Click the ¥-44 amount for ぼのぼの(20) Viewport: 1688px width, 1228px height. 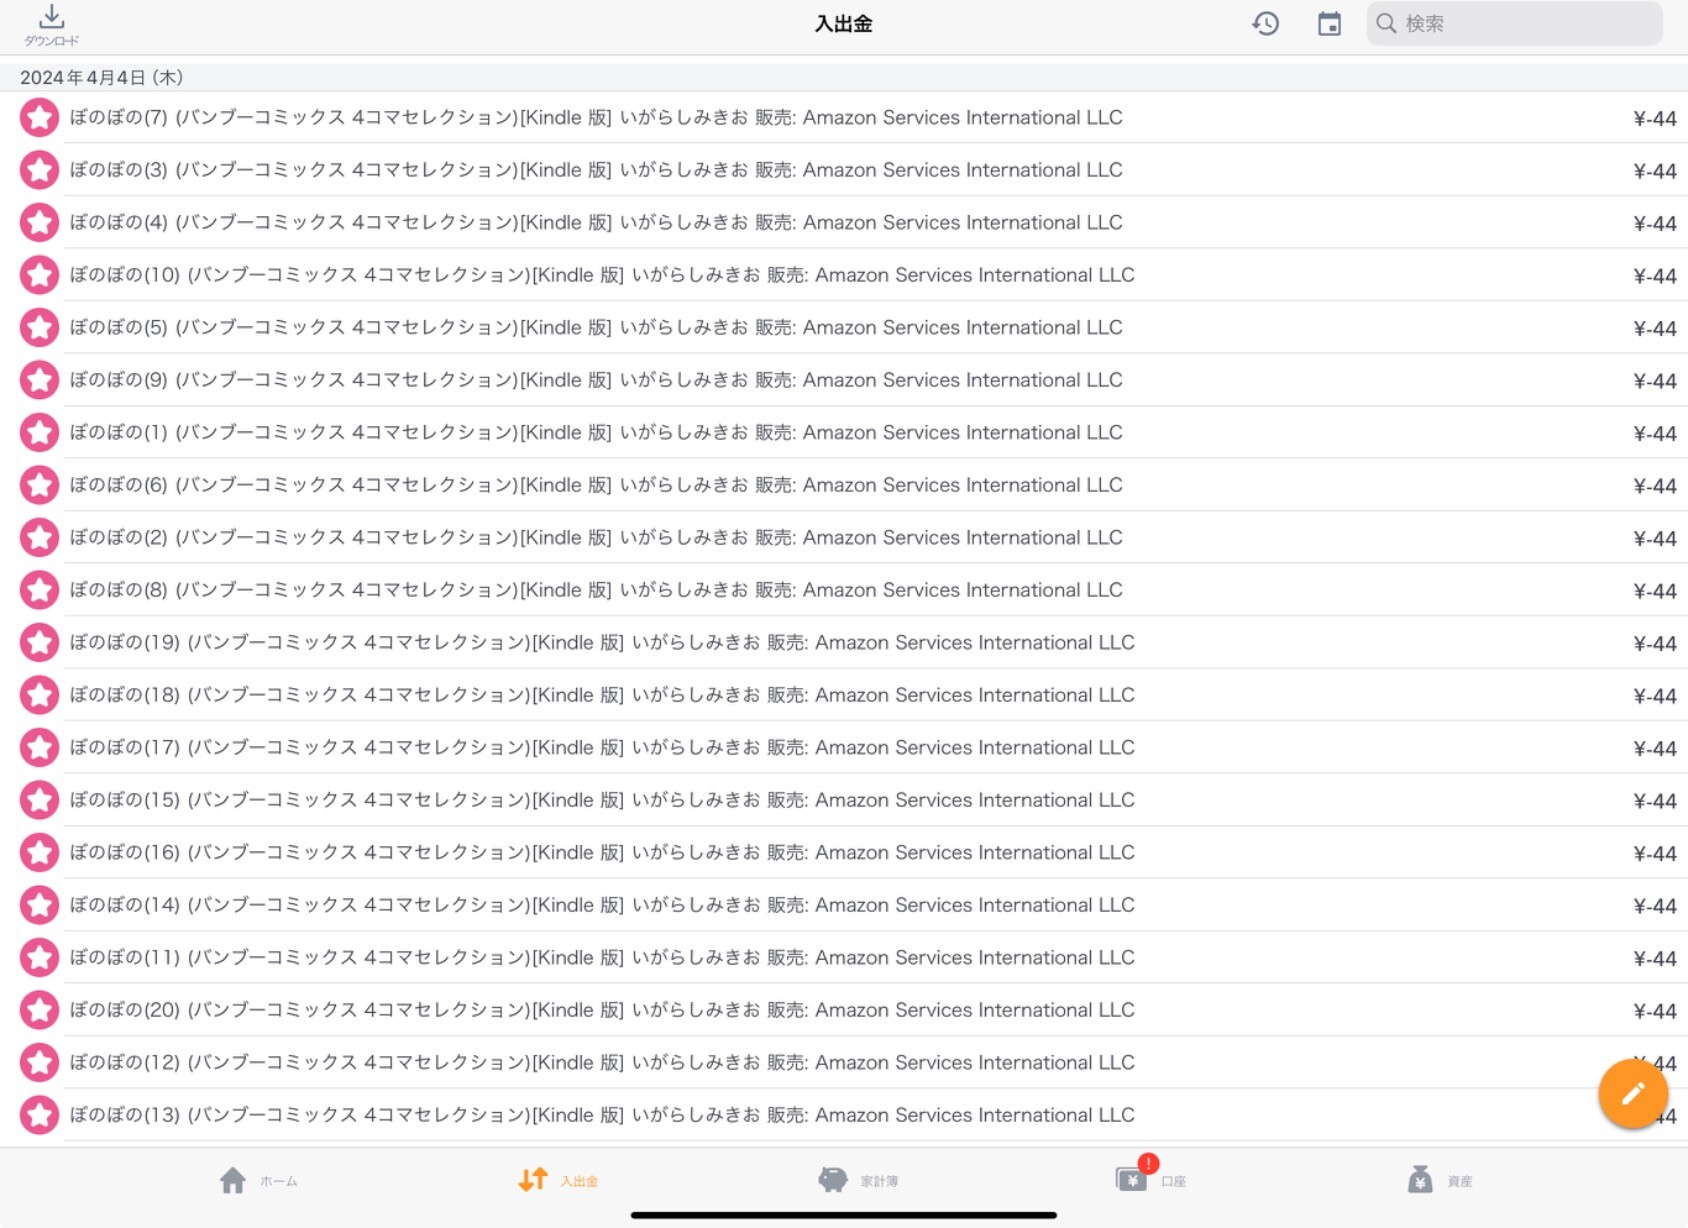pos(1654,1011)
